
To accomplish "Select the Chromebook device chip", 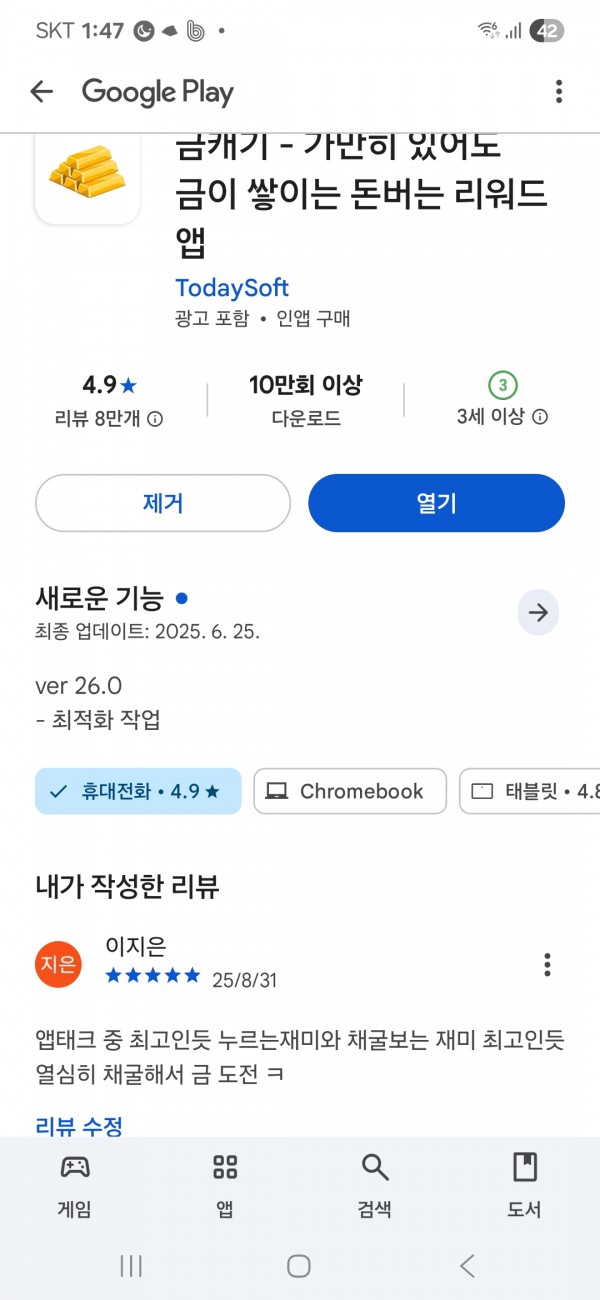I will tap(349, 791).
